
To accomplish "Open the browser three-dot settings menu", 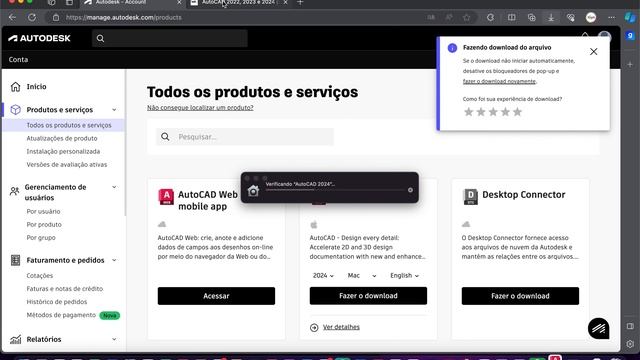I will 611,18.
